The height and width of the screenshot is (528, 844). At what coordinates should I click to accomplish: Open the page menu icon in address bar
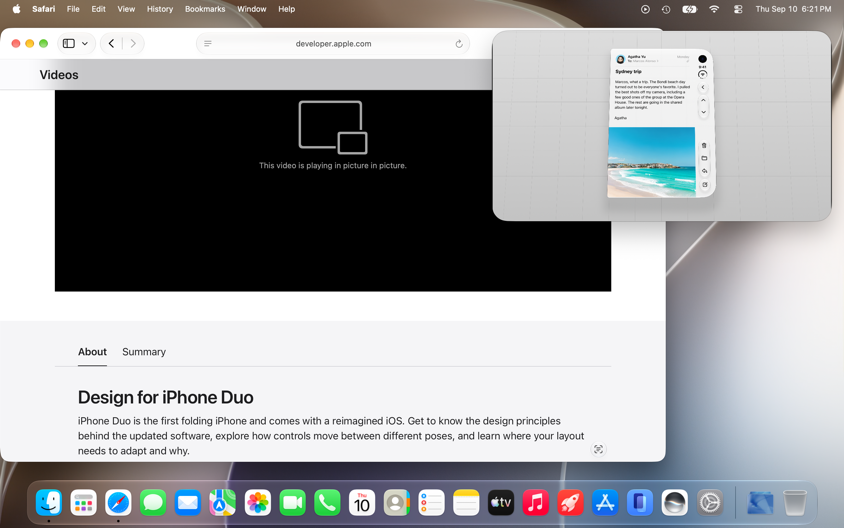pos(208,44)
